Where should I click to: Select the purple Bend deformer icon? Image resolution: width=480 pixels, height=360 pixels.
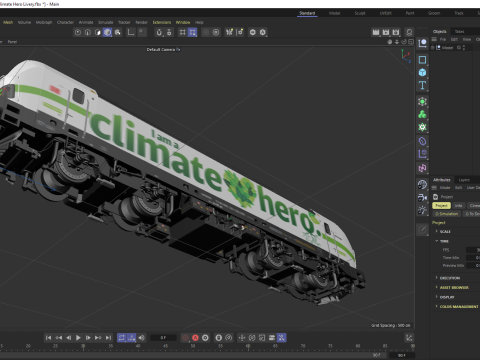pyautogui.click(x=422, y=141)
